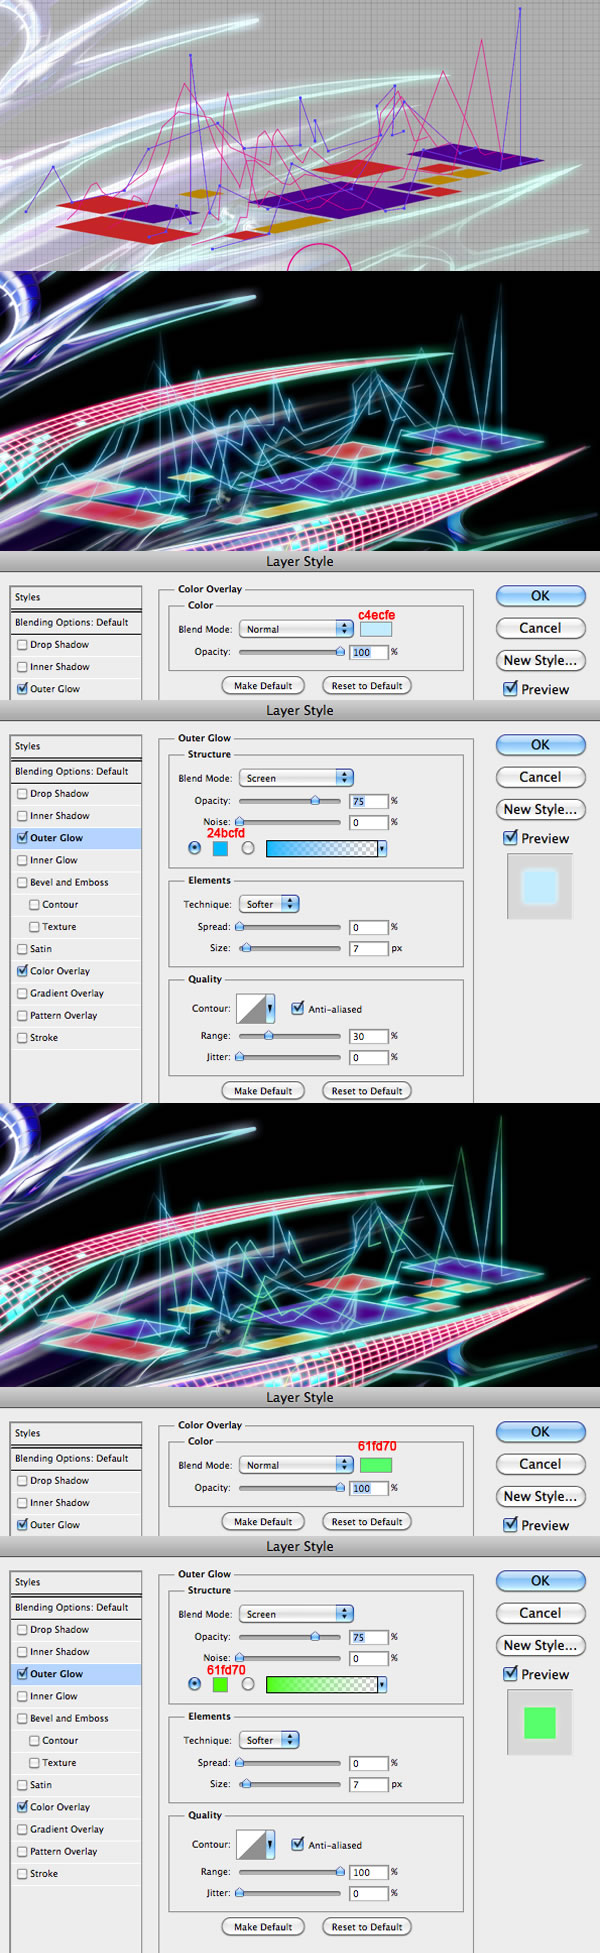Click OK in the light-blue Color Overlay dialog
Viewport: 600px width, 1953px height.
[540, 596]
